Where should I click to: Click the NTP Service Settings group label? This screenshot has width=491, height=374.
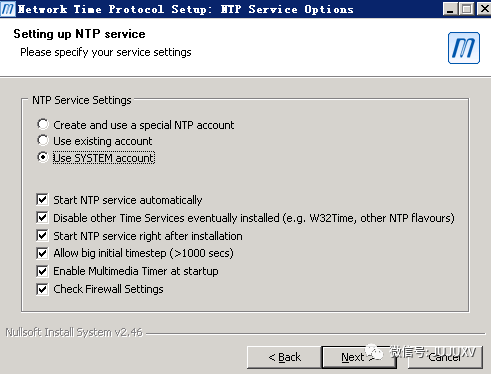[82, 100]
